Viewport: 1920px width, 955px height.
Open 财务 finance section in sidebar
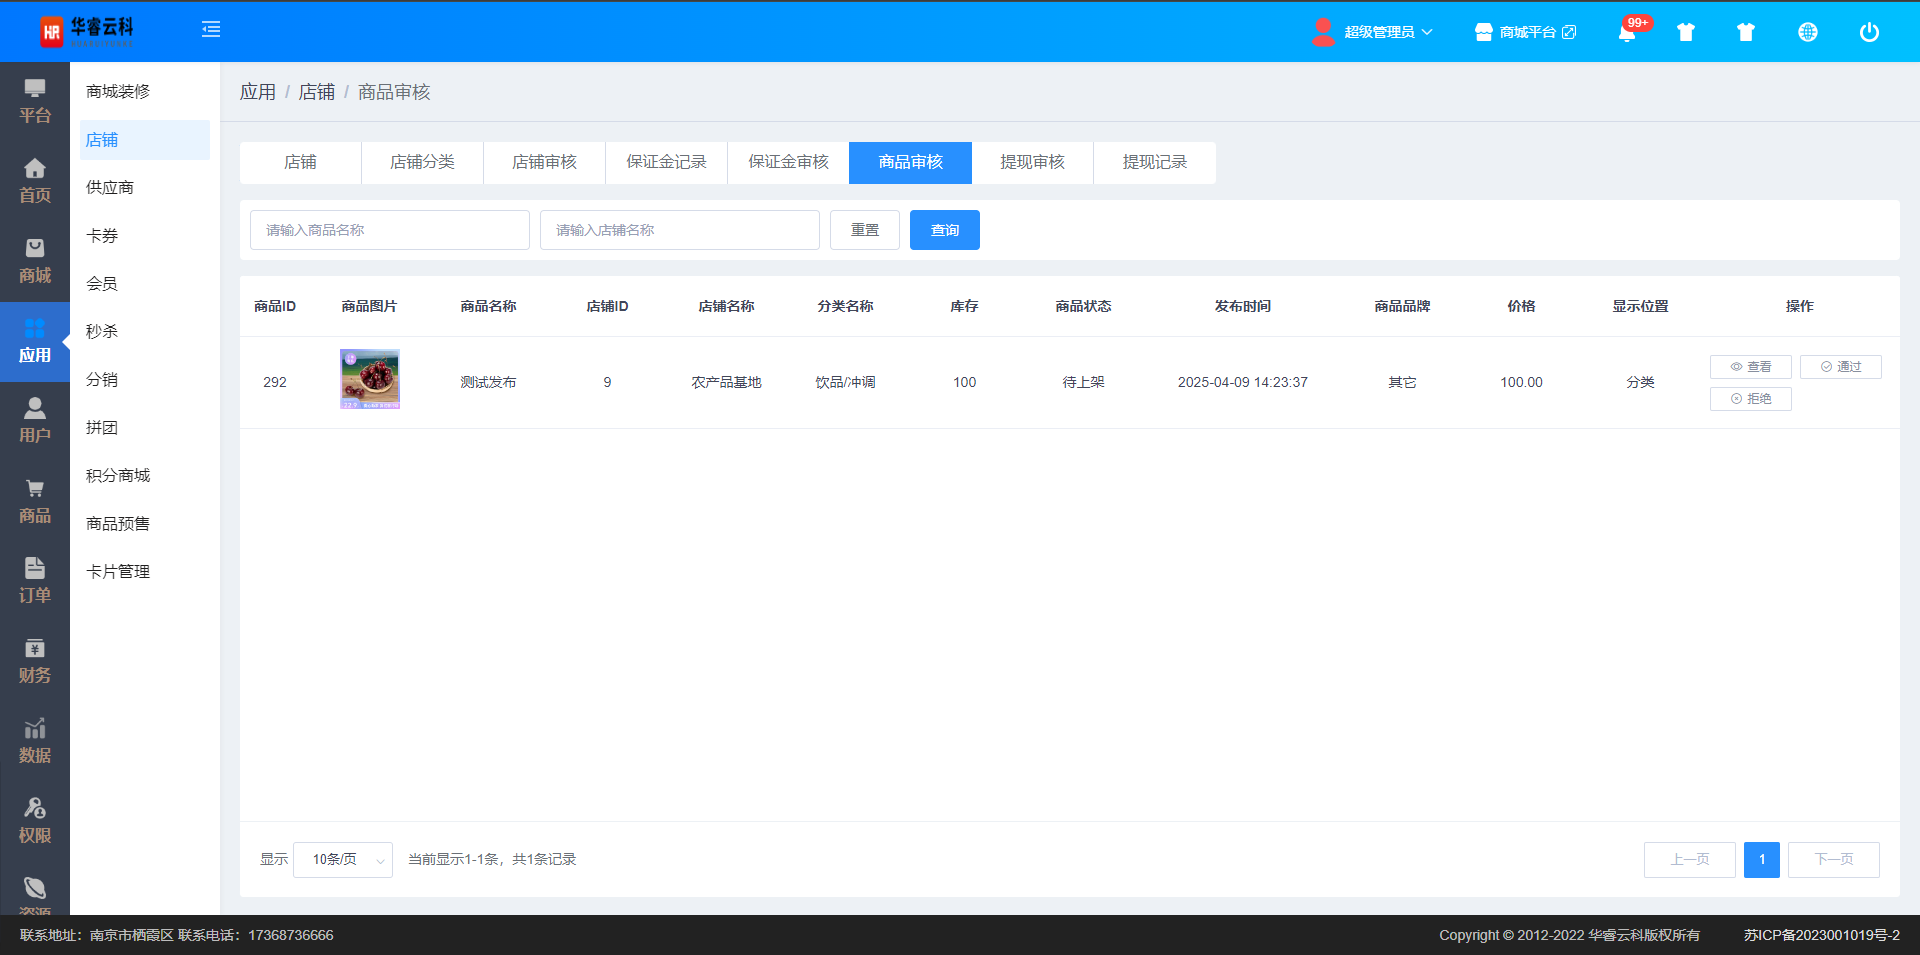(35, 661)
